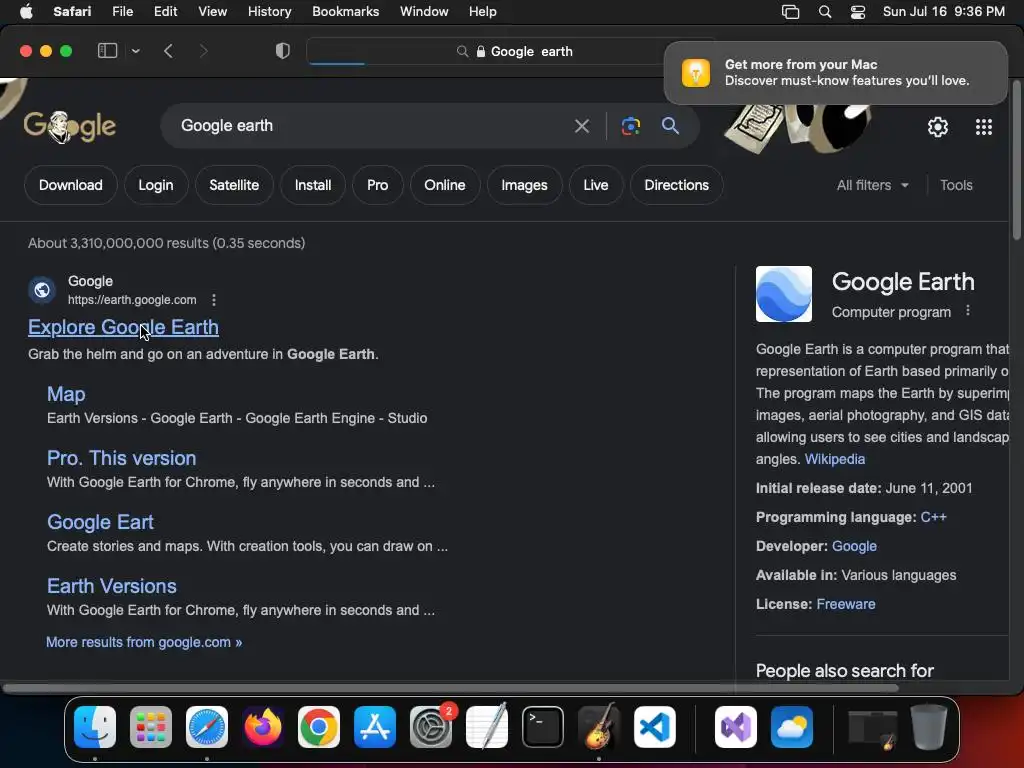Select the Satellite filter chip
This screenshot has height=768, width=1024.
point(234,185)
